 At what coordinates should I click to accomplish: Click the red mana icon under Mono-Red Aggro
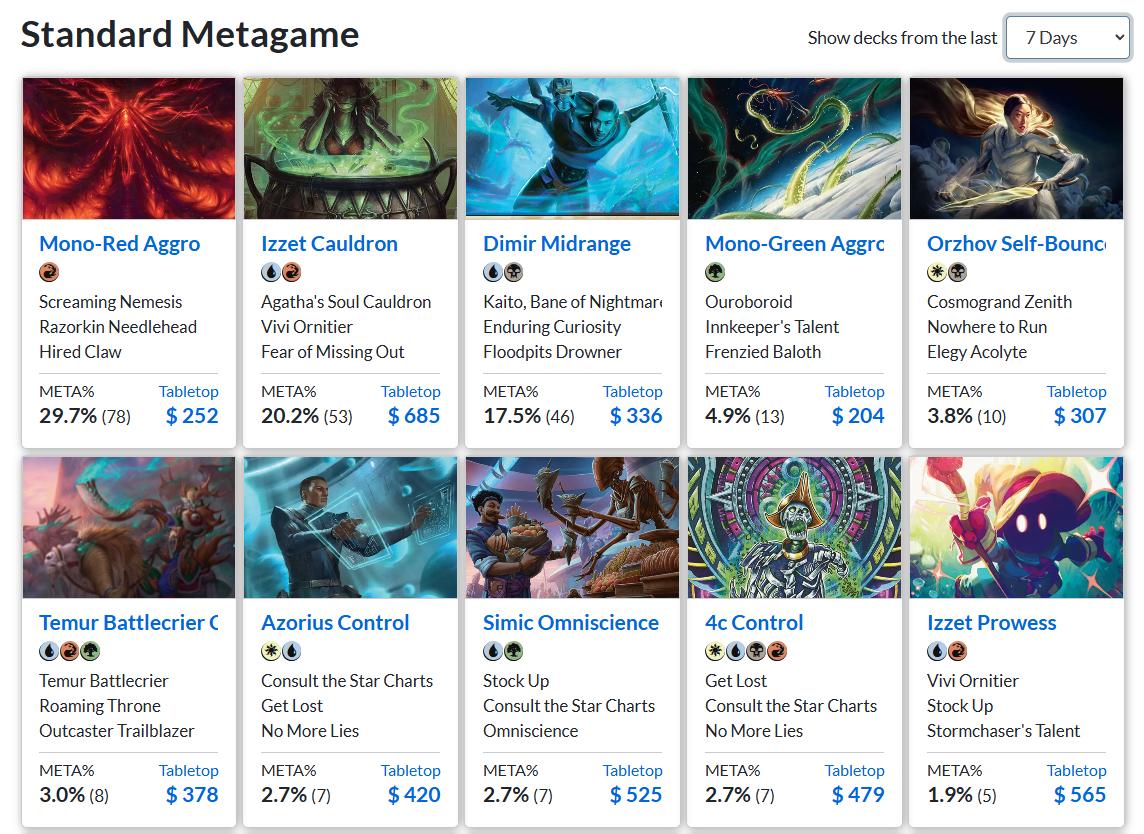coord(49,272)
